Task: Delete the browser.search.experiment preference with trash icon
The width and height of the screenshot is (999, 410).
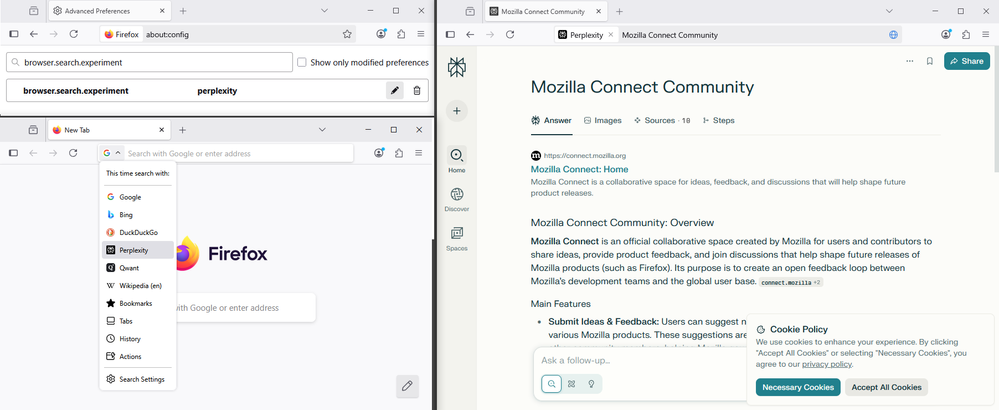Action: 417,90
